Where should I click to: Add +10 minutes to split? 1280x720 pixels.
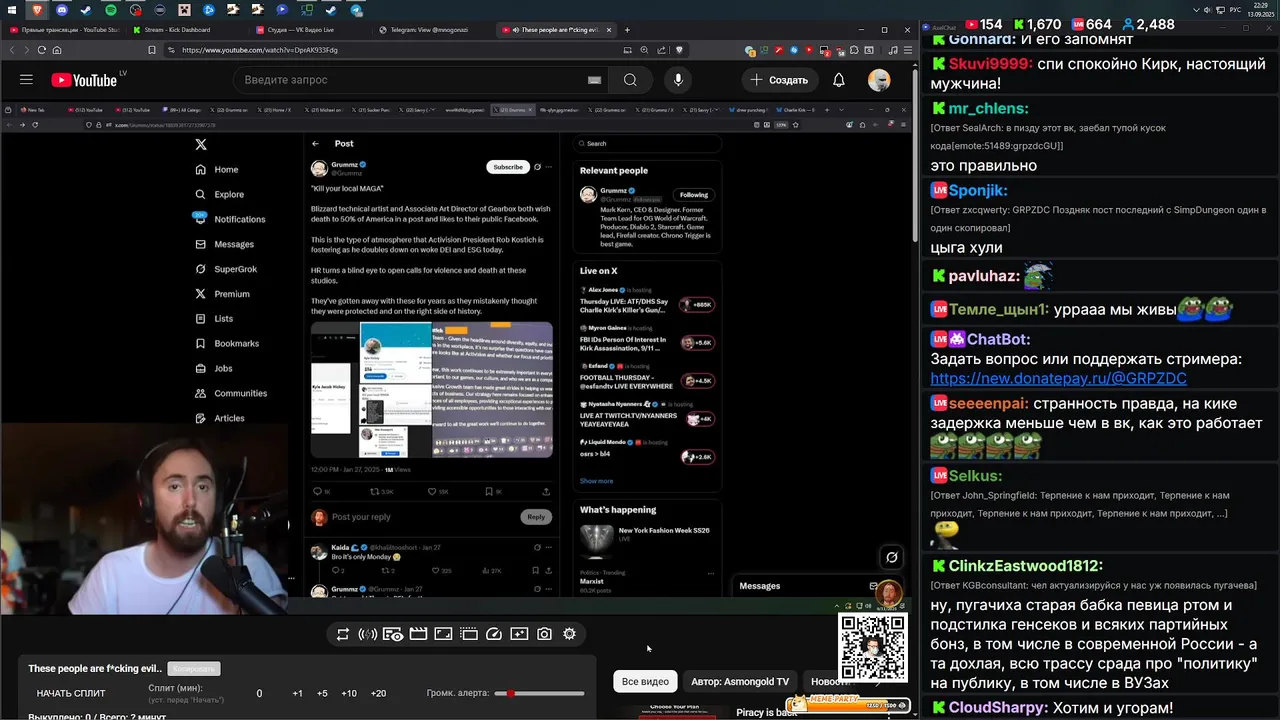(x=349, y=693)
